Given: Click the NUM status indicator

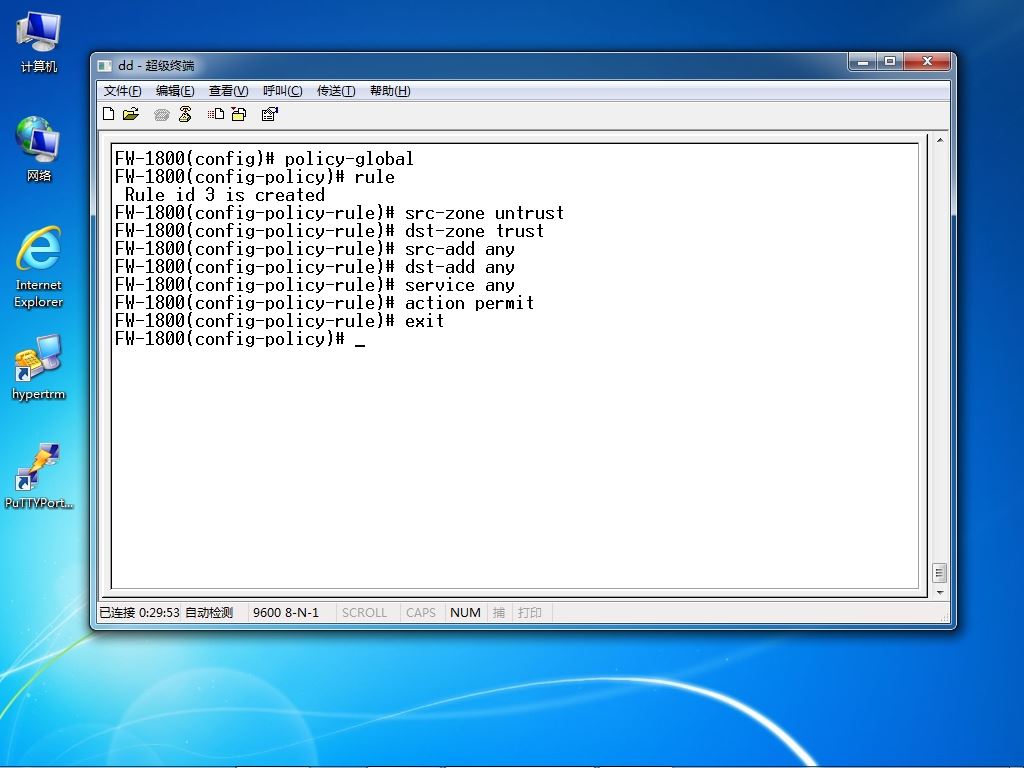Looking at the screenshot, I should coord(465,613).
